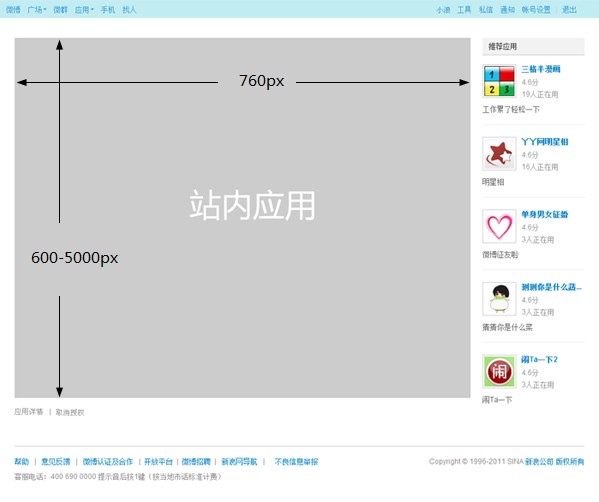Image resolution: width=599 pixels, height=502 pixels.
Task: Click 不良信息举报 footer link
Action: (296, 462)
